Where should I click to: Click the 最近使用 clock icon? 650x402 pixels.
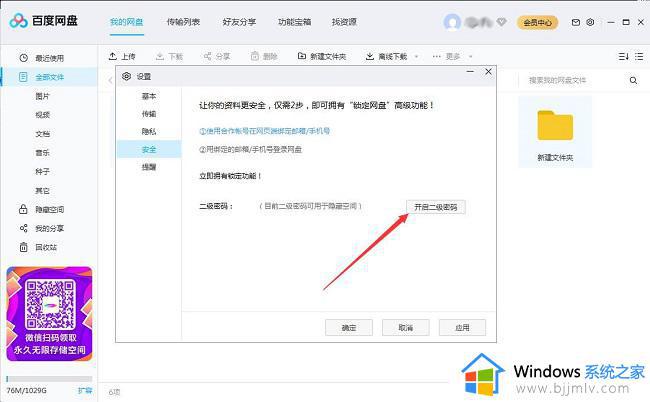pyautogui.click(x=24, y=58)
